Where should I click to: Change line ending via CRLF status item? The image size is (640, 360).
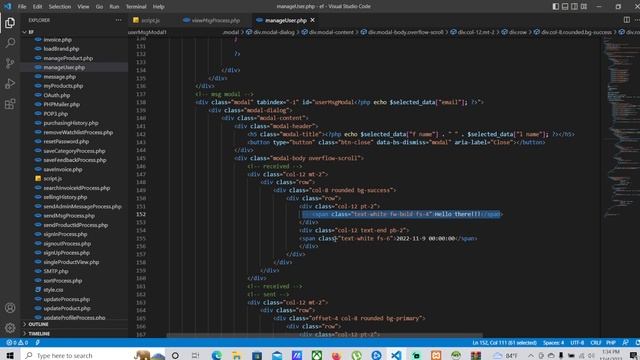596,343
